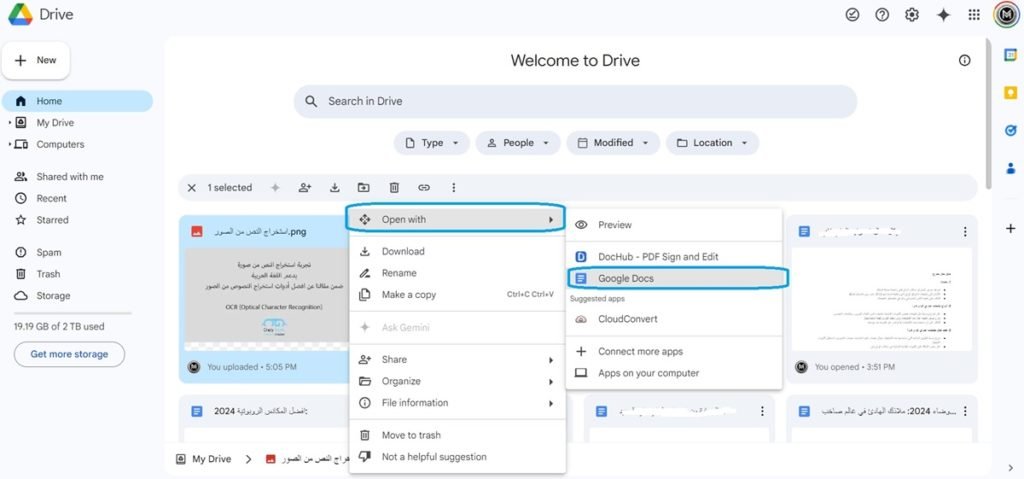Open the offline ready status icon
Viewport: 1024px width, 479px height.
pyautogui.click(x=852, y=14)
